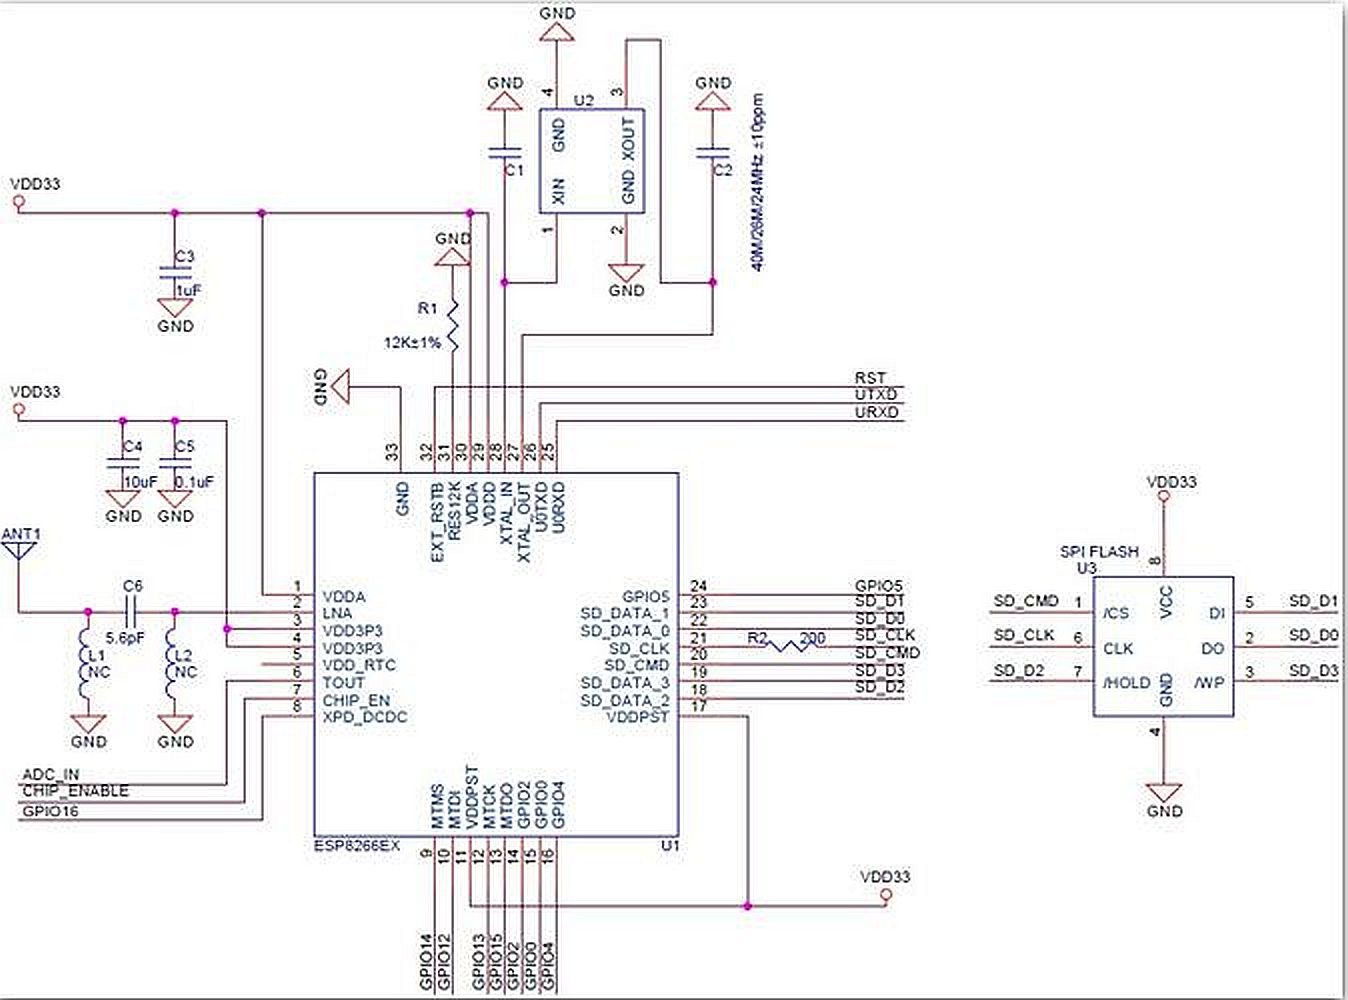Image resolution: width=1348 pixels, height=1000 pixels.
Task: Select capacitor C5 symbol
Action: tap(175, 462)
